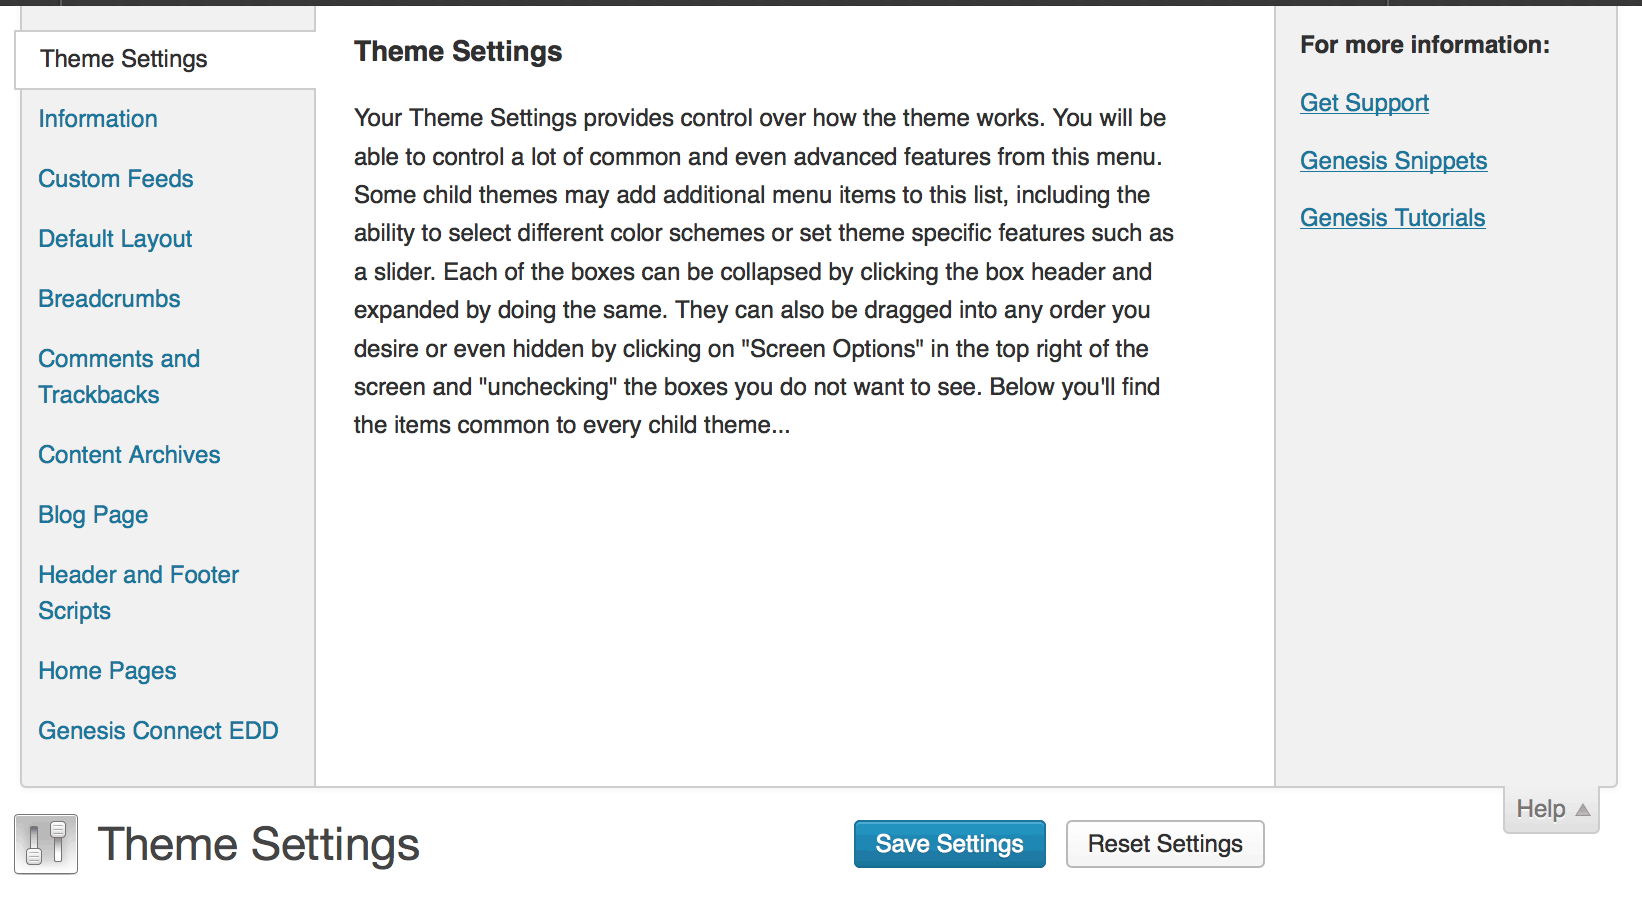Select the Theme Settings help tab
This screenshot has width=1642, height=906.
point(124,59)
